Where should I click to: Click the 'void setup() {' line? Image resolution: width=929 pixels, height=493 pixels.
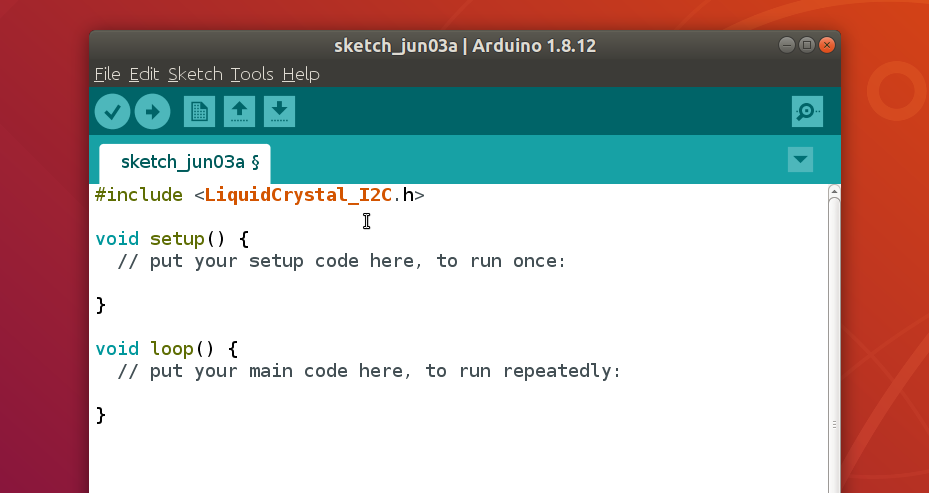[172, 239]
